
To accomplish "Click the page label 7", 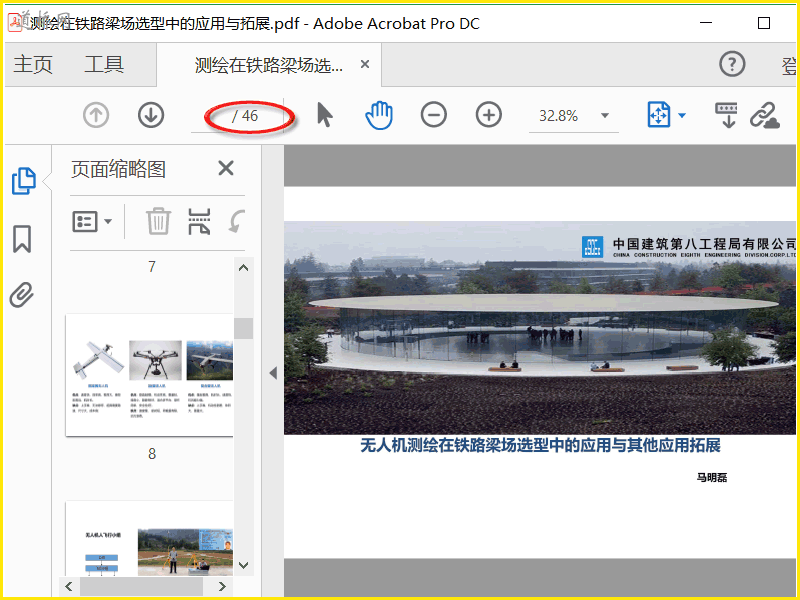I will [x=152, y=267].
